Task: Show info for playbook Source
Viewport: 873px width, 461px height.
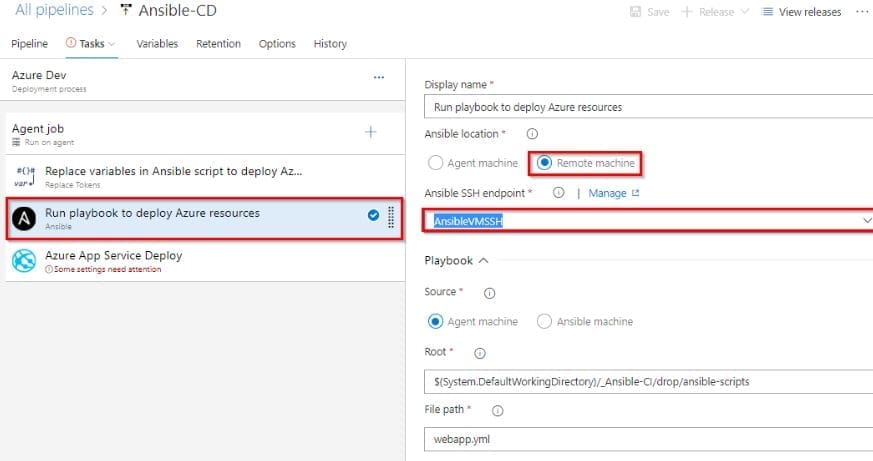Action: coord(489,293)
